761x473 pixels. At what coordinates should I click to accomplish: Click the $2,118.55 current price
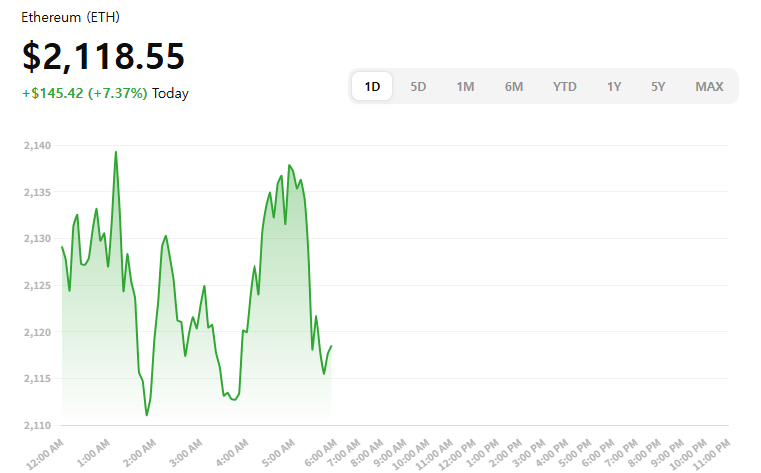pos(104,57)
